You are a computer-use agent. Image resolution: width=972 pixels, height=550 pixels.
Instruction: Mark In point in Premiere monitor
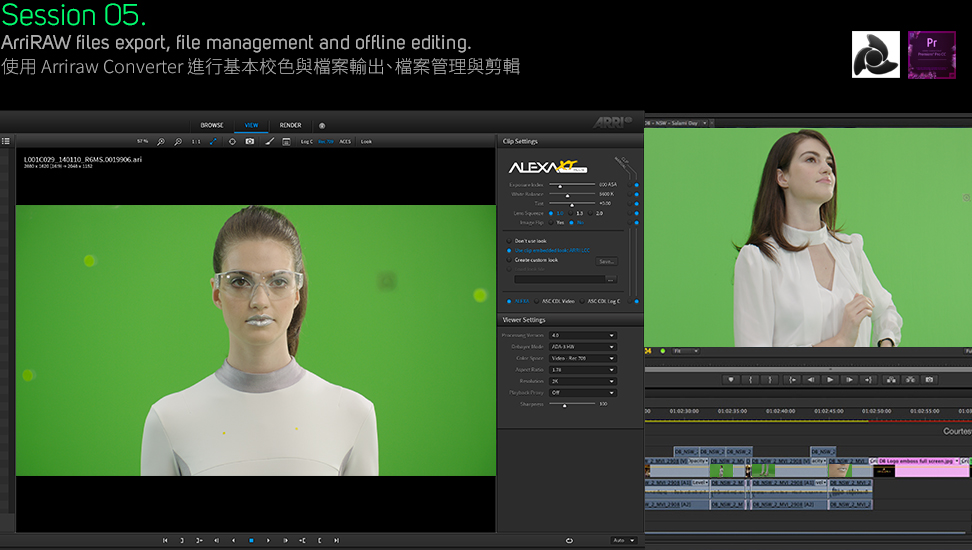751,379
